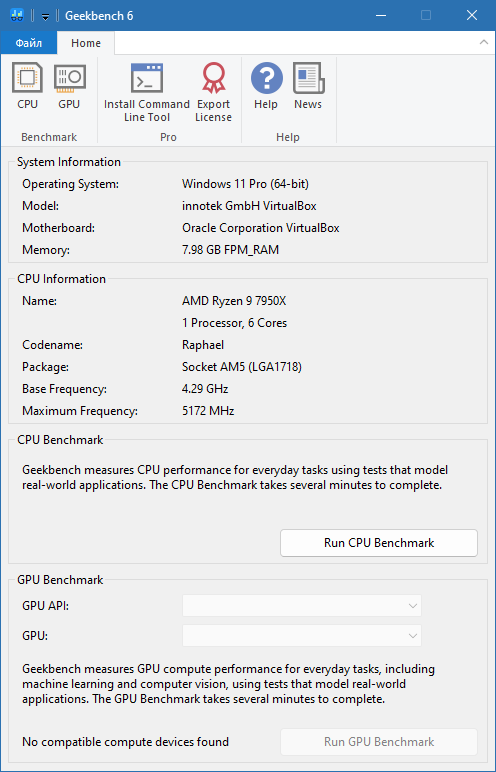Image resolution: width=496 pixels, height=772 pixels.
Task: Open the Файл menu tab
Action: pos(29,43)
